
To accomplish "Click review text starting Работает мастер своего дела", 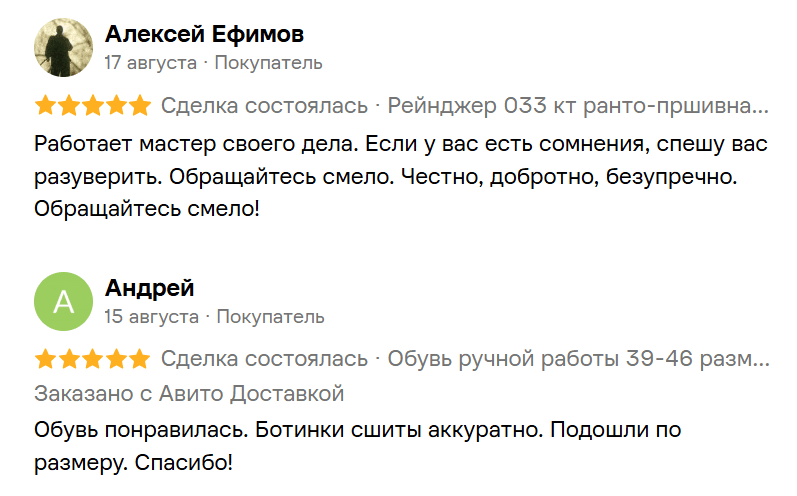I will (401, 176).
